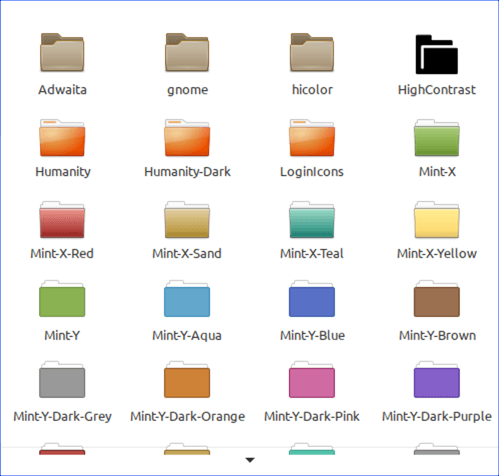Click the 'Mint-X-Yellow' label text
The image size is (499, 476).
pyautogui.click(x=437, y=254)
